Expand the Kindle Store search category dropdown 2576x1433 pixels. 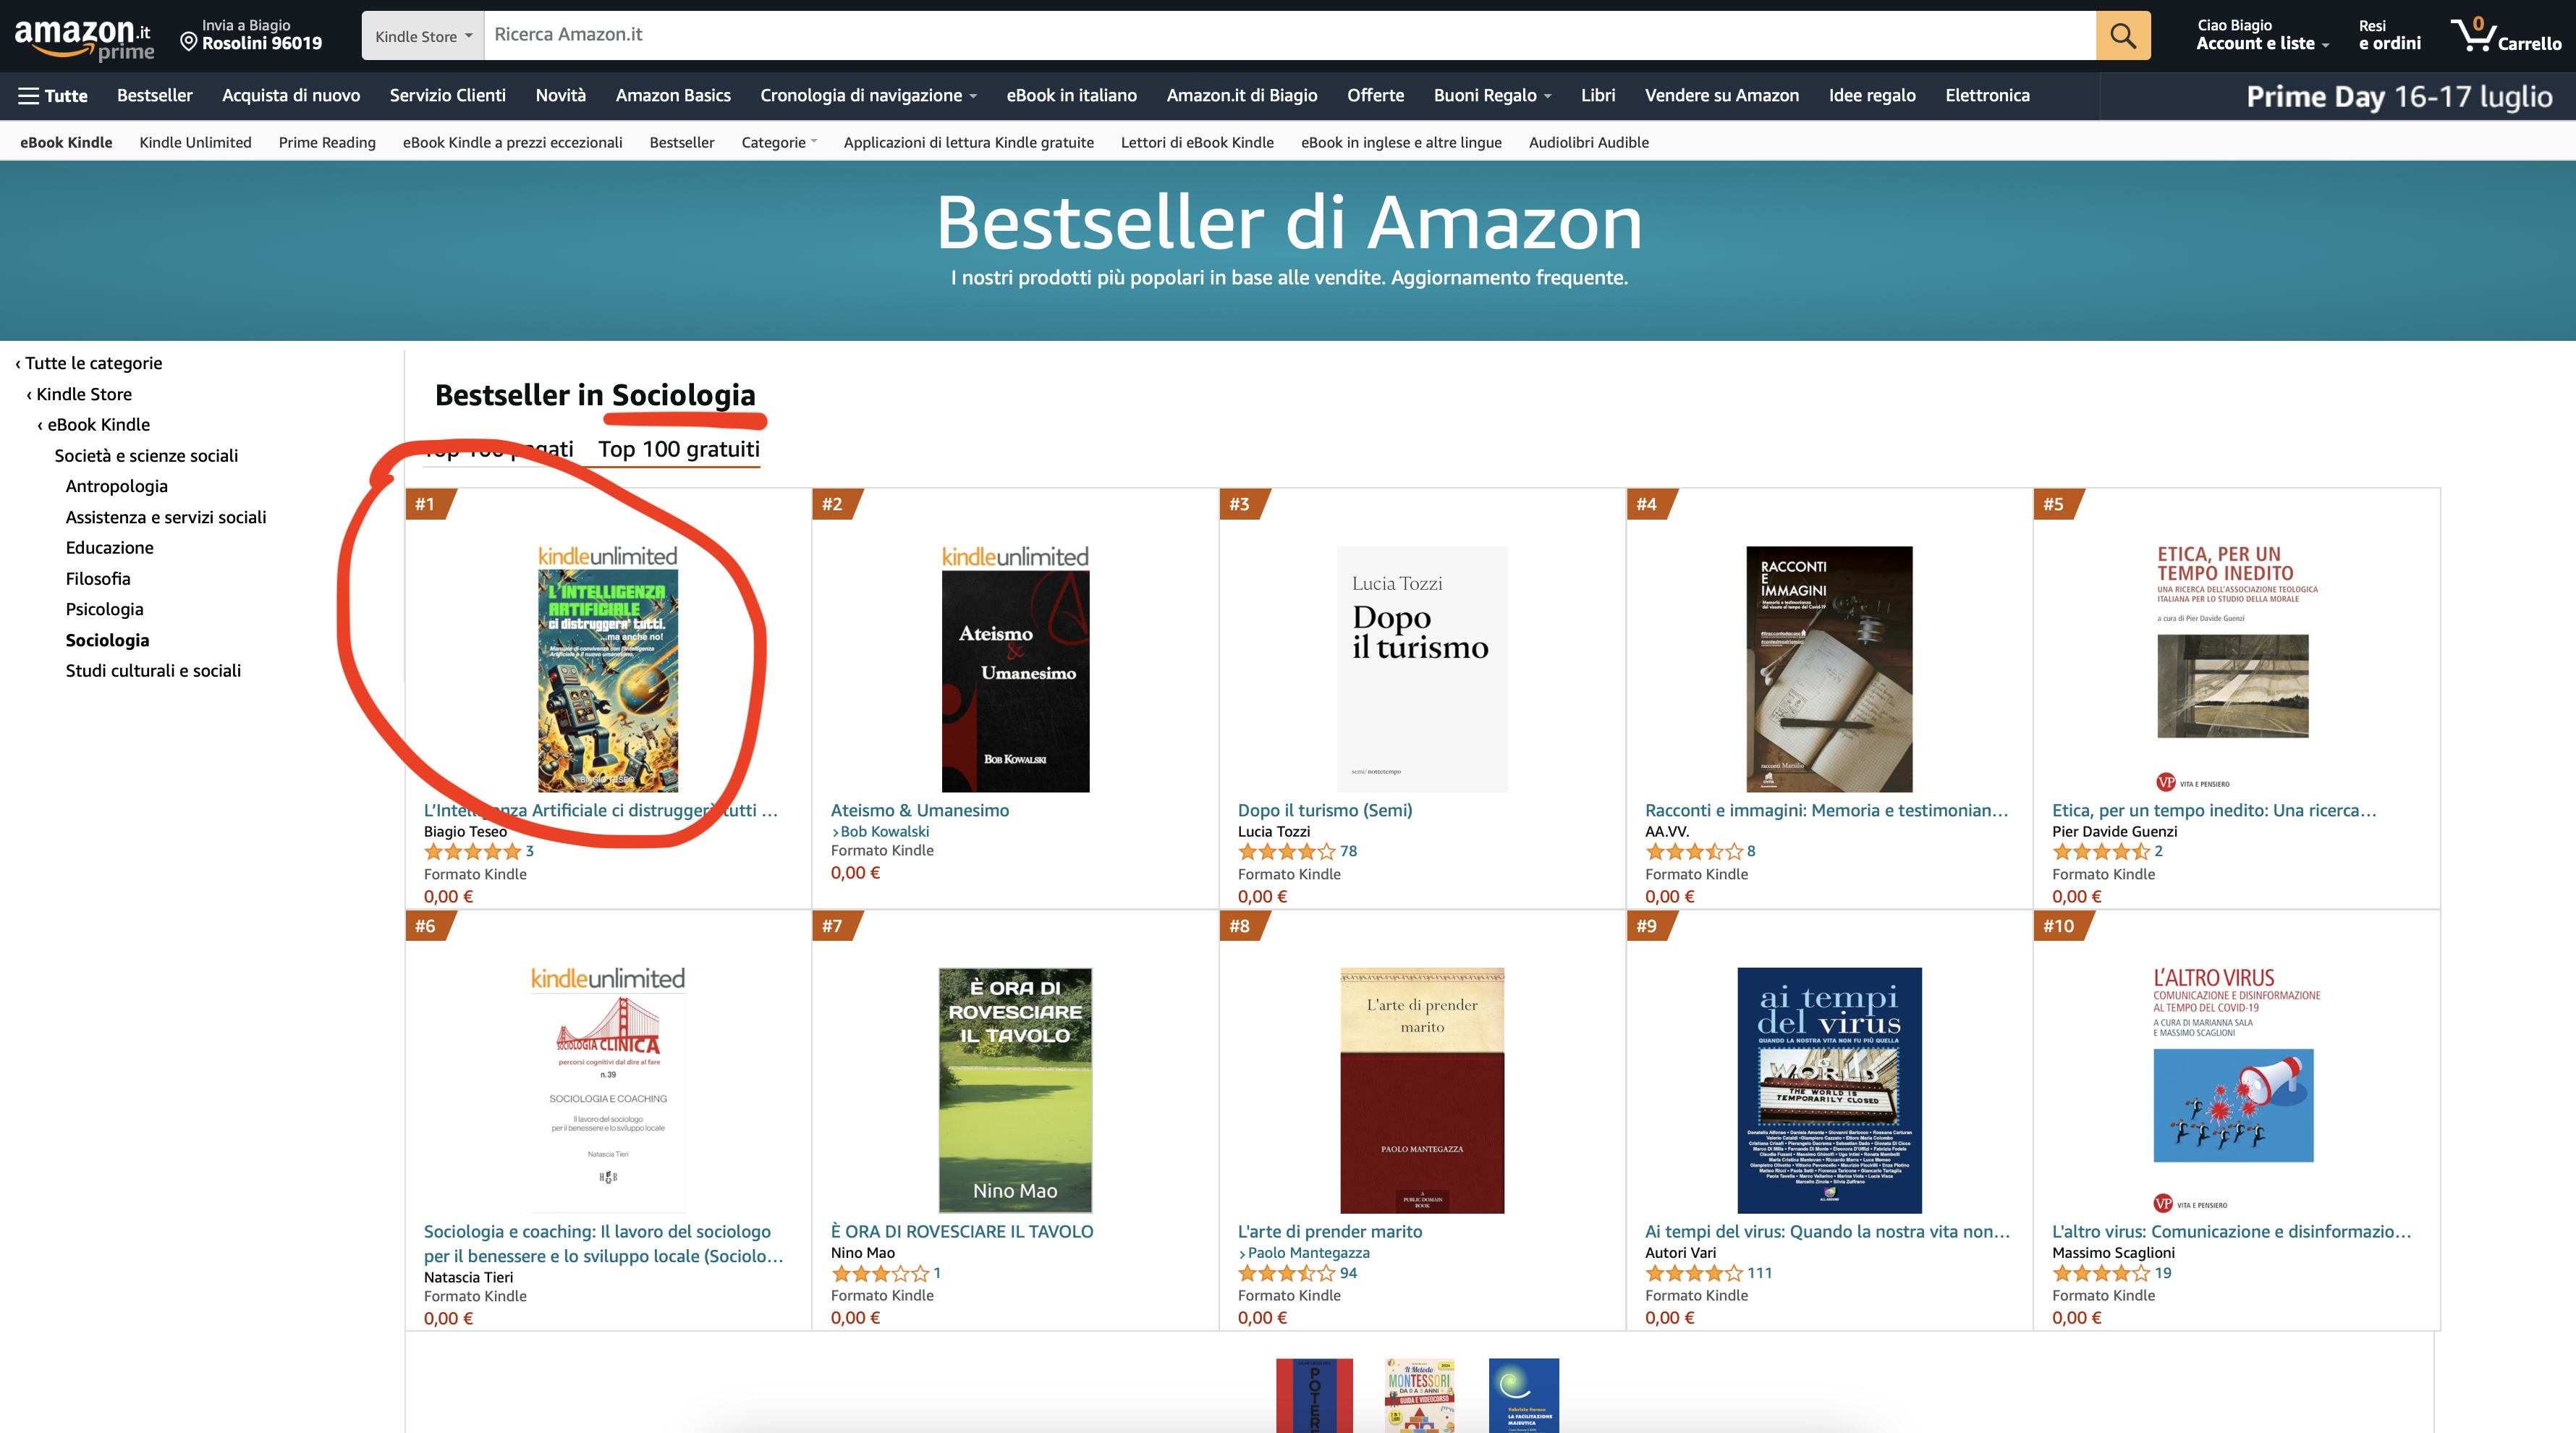point(423,36)
